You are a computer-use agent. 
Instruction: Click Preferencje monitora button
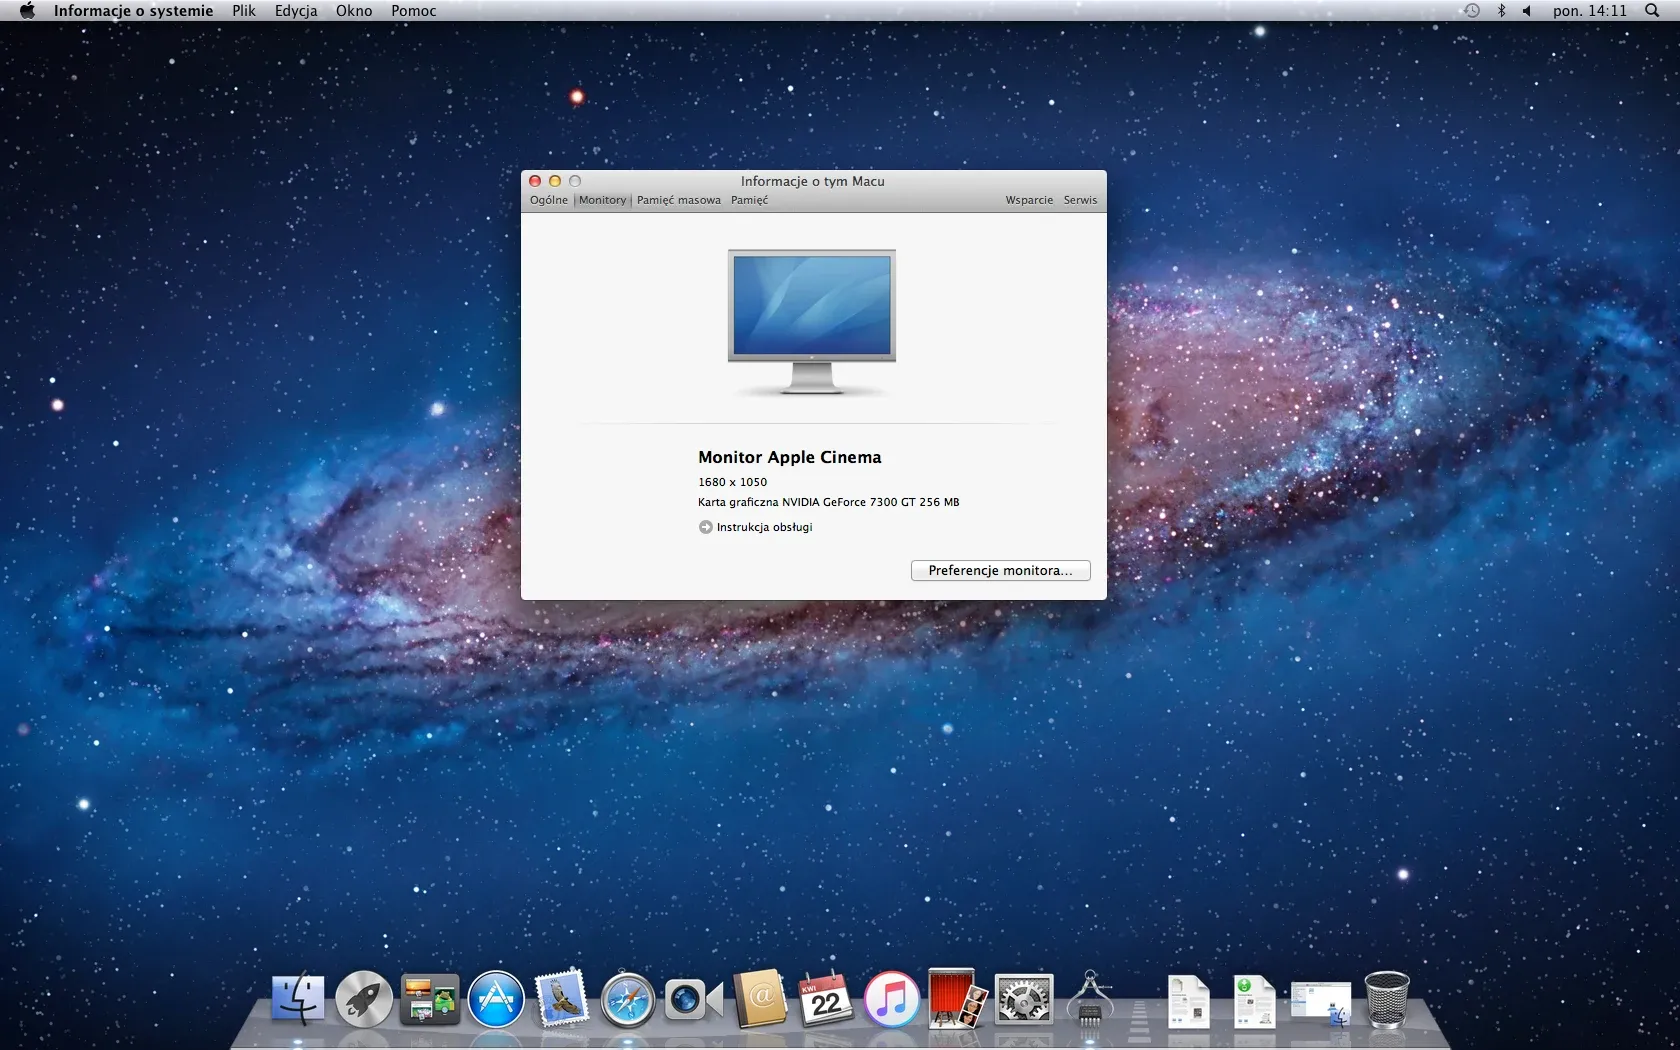pos(1000,570)
